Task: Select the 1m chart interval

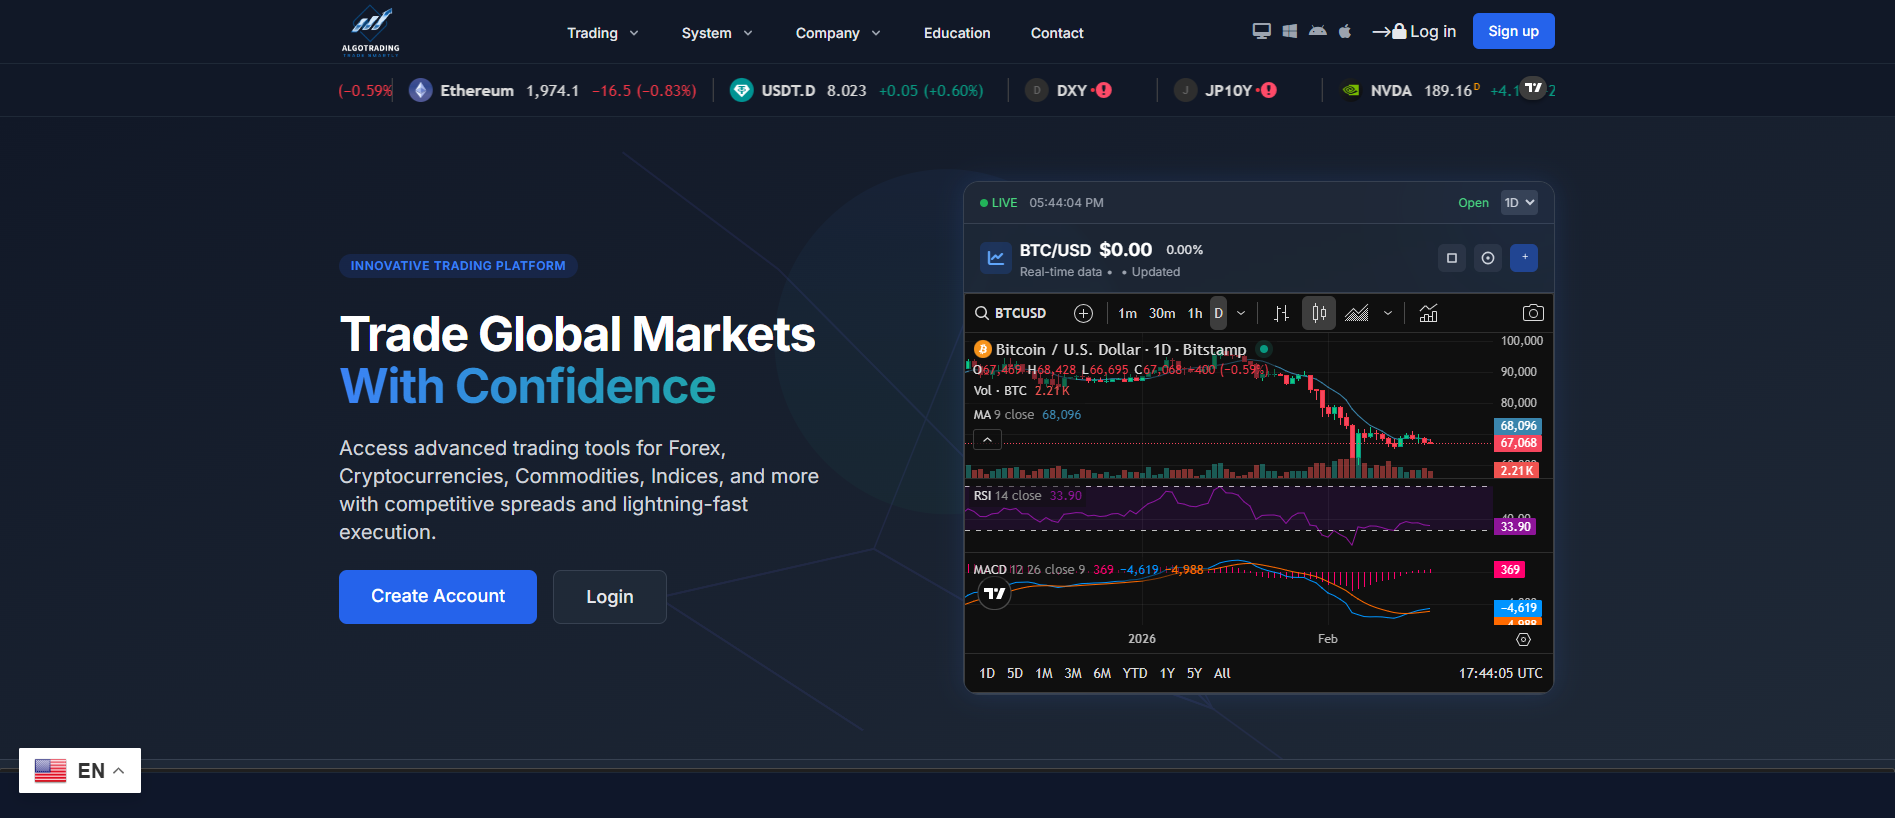Action: point(1128,313)
